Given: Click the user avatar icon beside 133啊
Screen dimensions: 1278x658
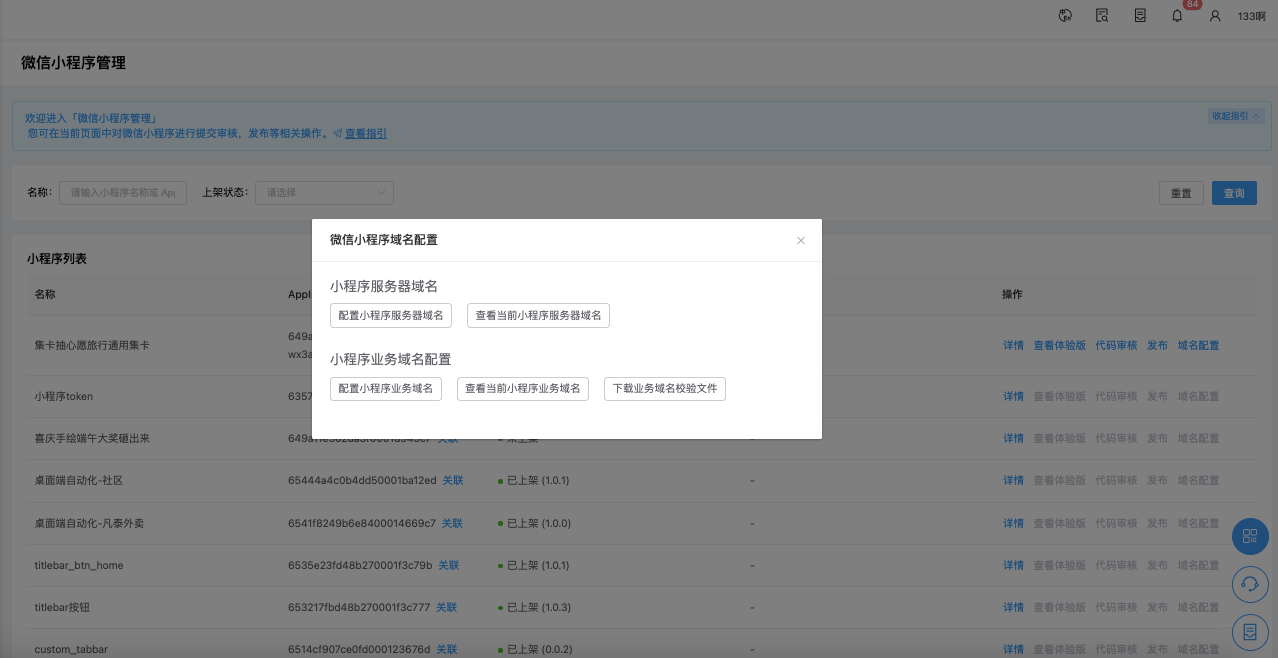Looking at the screenshot, I should pos(1215,16).
